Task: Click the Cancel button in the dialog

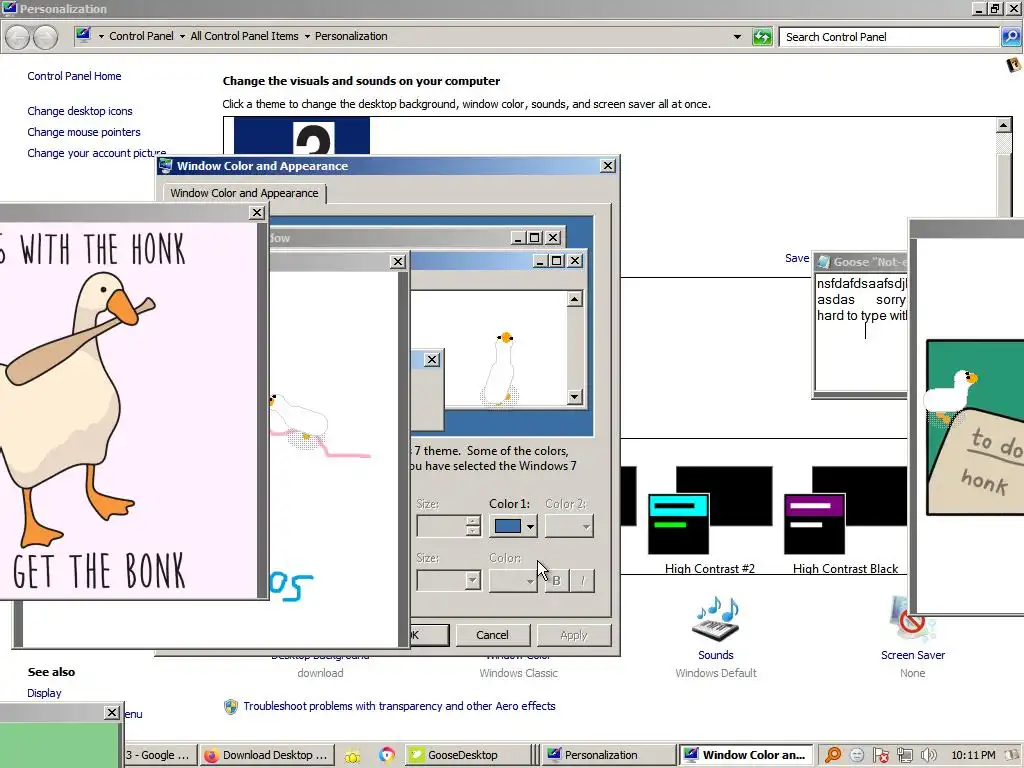Action: click(492, 635)
